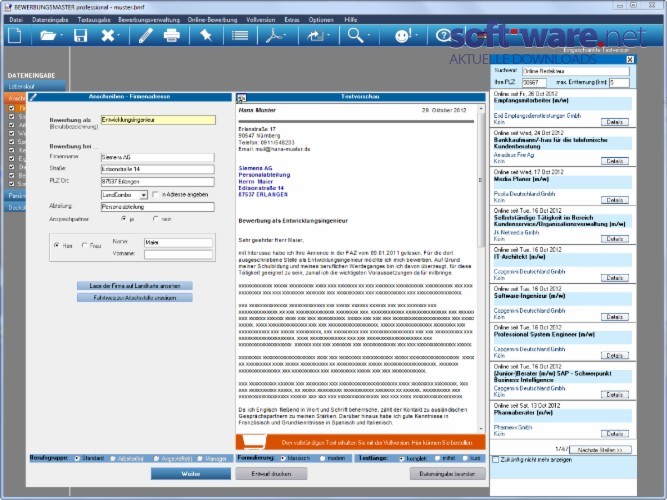Select 'Standard' Berufsgruppe option

(77, 458)
